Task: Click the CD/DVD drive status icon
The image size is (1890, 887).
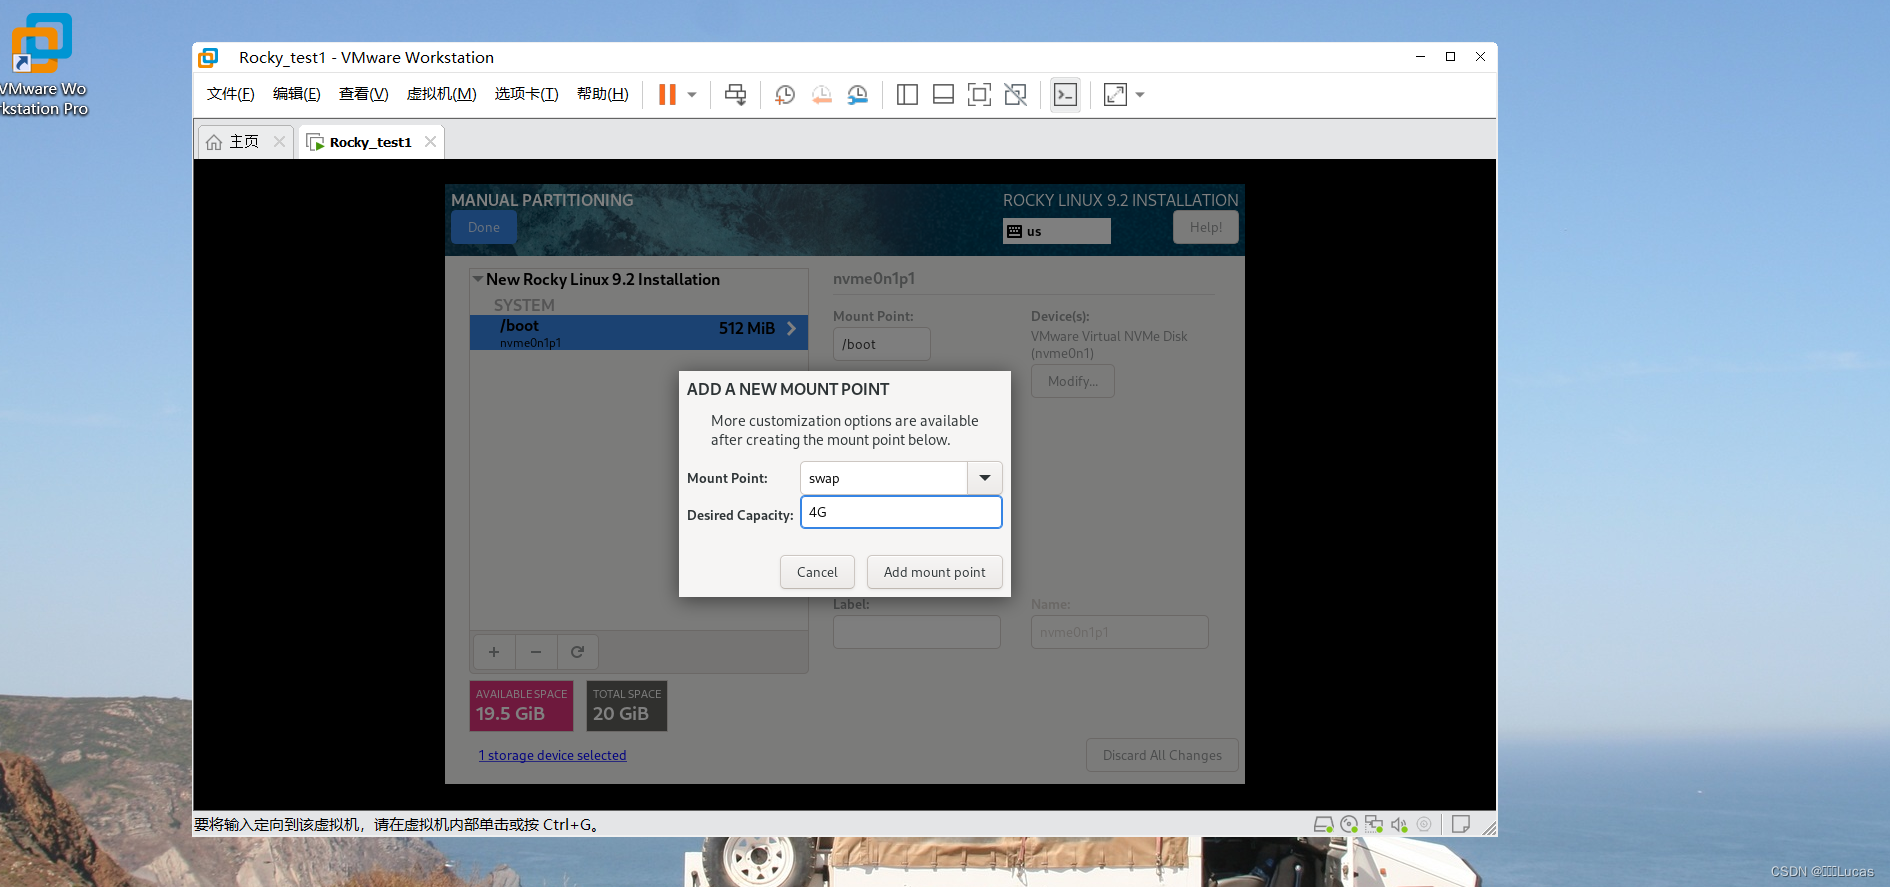Action: tap(1349, 824)
